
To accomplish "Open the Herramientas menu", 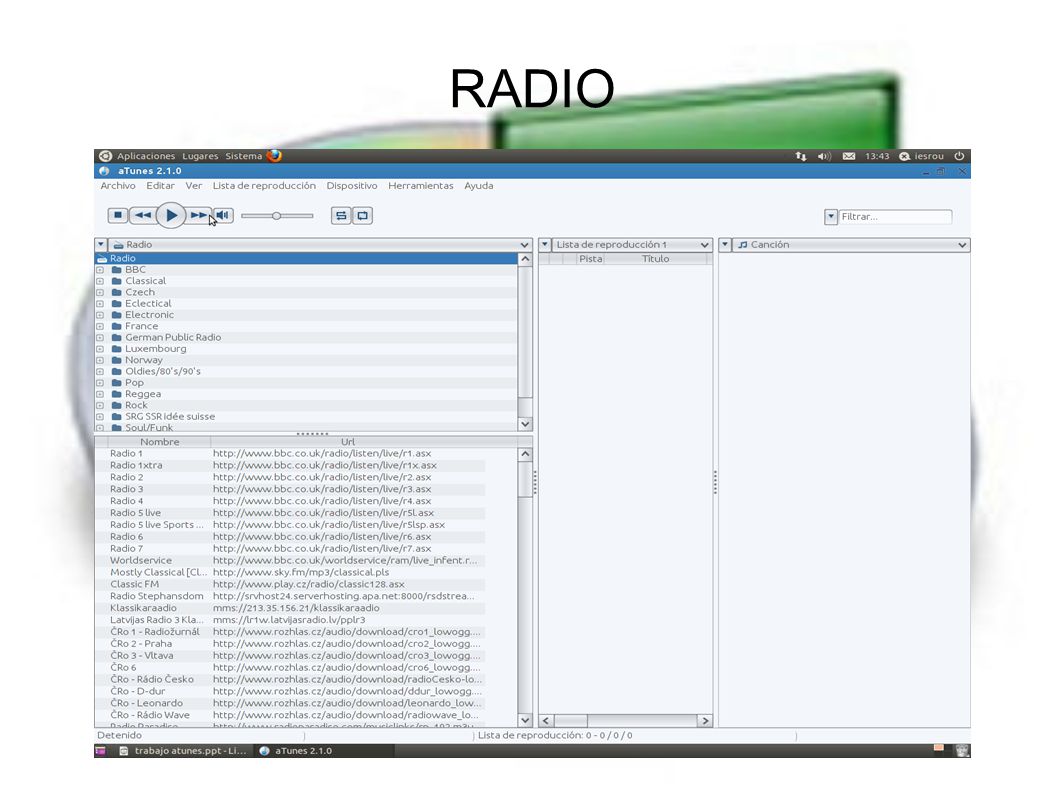I will click(x=421, y=186).
